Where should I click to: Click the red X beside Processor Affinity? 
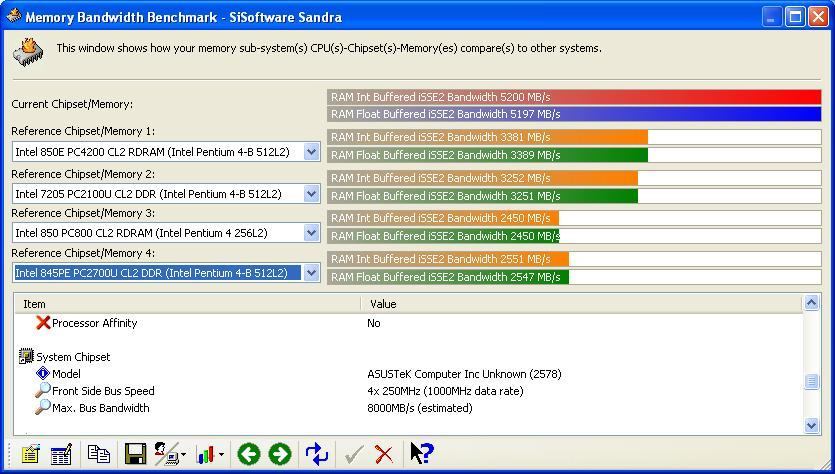pos(43,323)
